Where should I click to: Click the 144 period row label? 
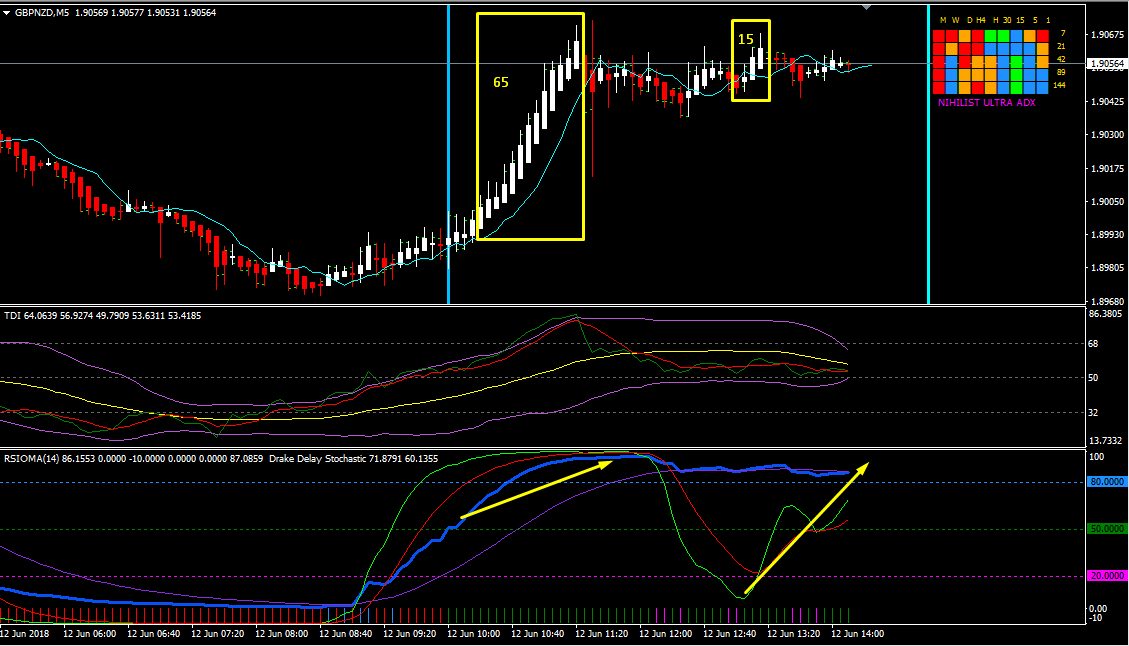coord(1059,85)
